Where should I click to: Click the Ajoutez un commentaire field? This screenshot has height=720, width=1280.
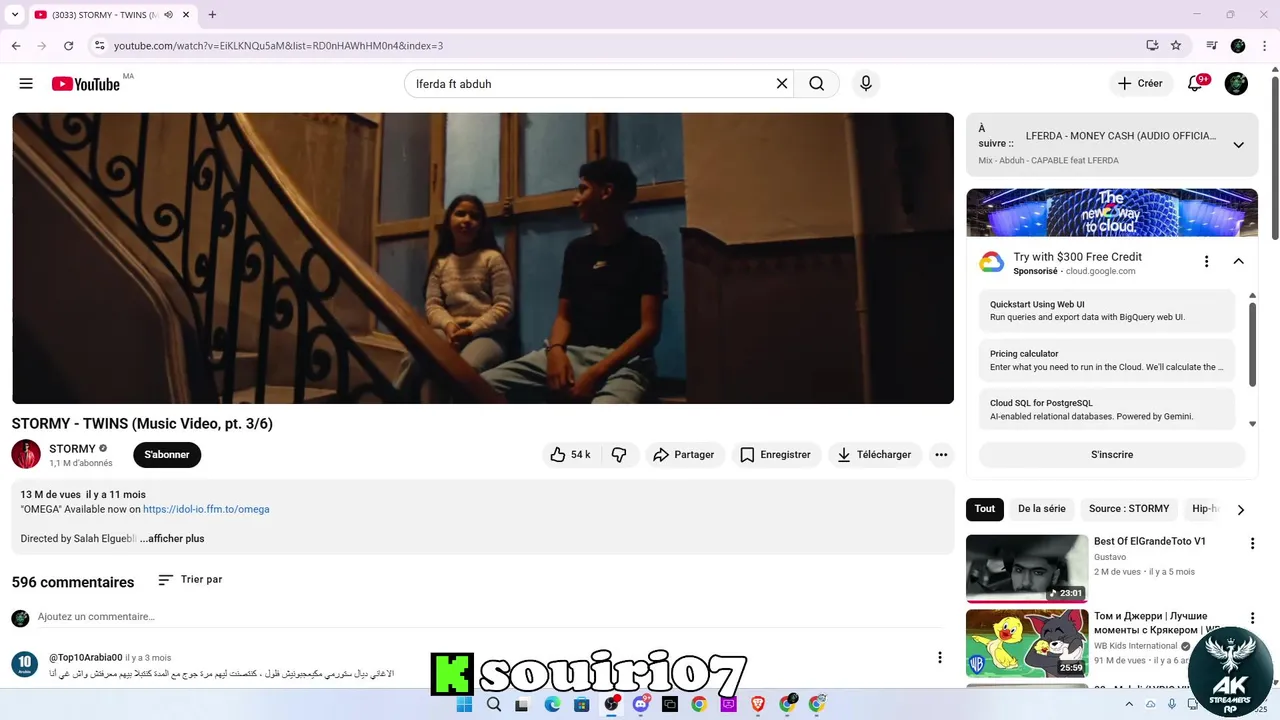tap(490, 617)
